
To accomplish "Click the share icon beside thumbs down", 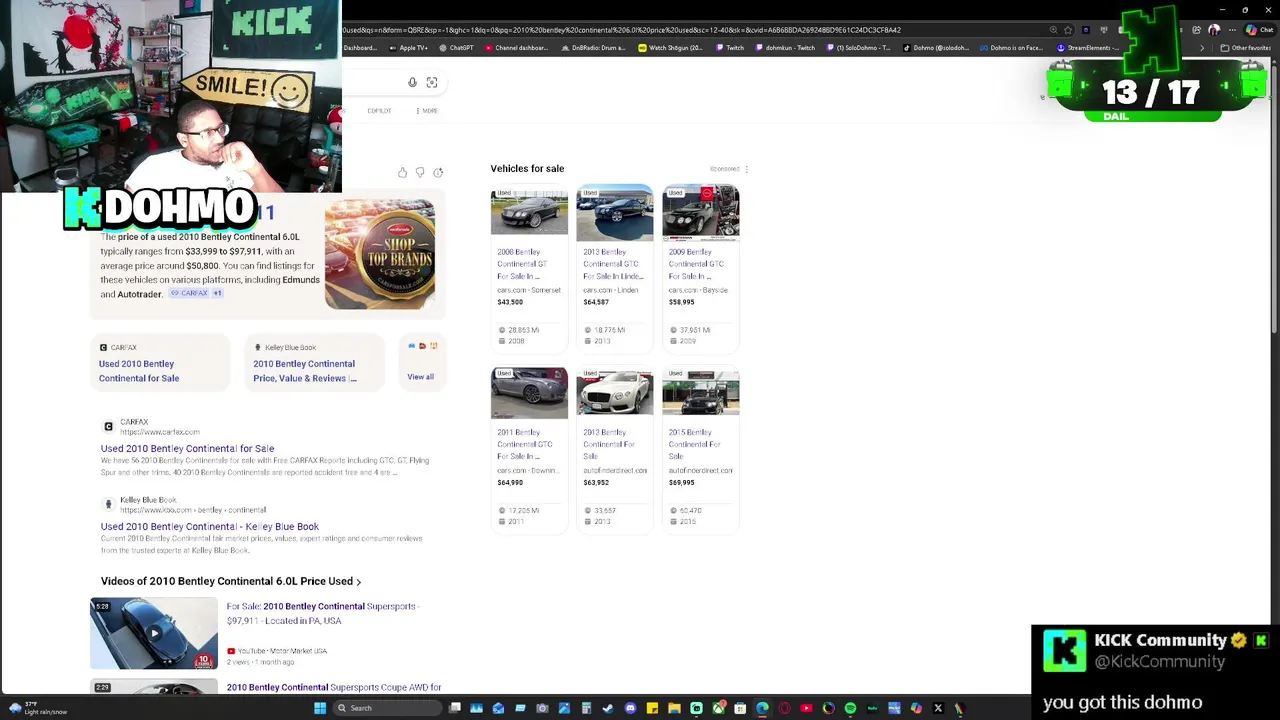I will click(438, 172).
